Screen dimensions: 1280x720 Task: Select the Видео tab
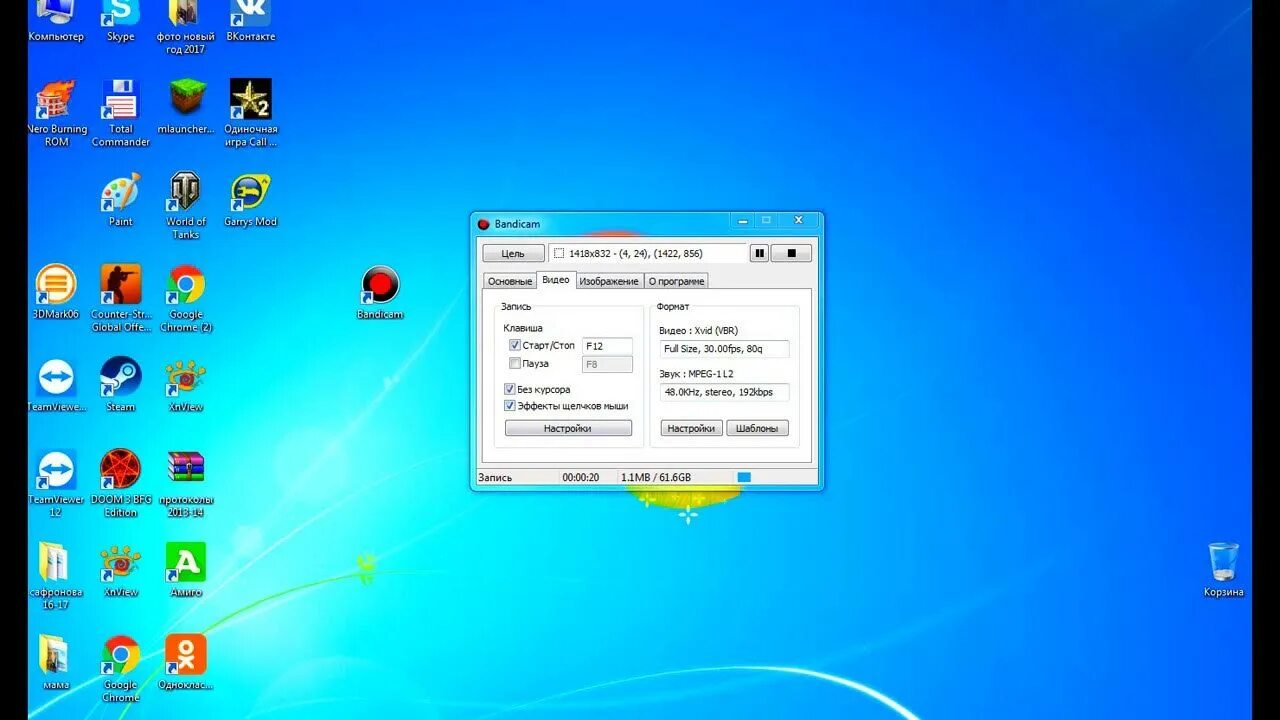(x=556, y=280)
